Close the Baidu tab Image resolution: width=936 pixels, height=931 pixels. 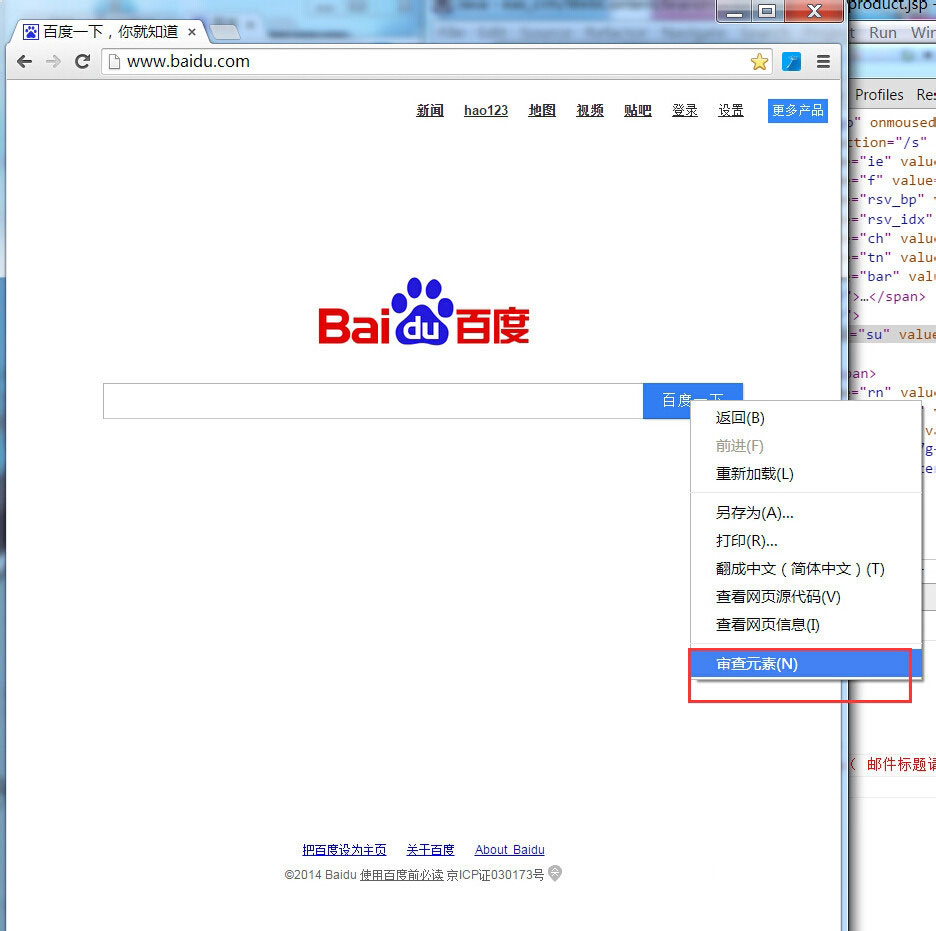[192, 32]
